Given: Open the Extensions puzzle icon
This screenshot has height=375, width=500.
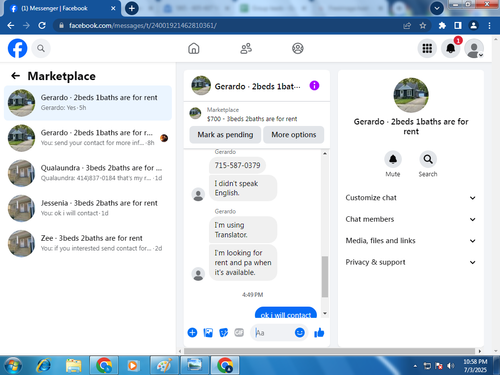Looking at the screenshot, I should [x=442, y=26].
